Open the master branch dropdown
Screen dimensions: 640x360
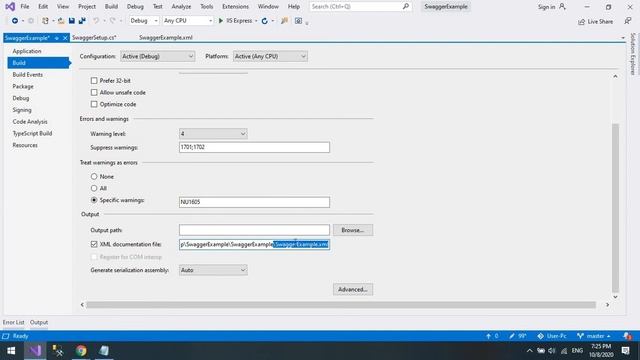[x=594, y=336]
